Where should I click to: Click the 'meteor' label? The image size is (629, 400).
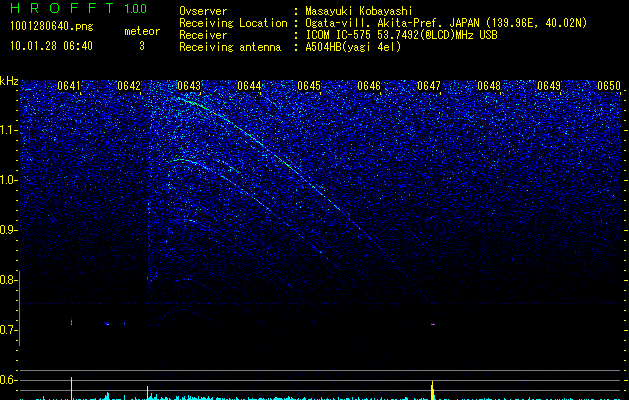click(x=142, y=31)
